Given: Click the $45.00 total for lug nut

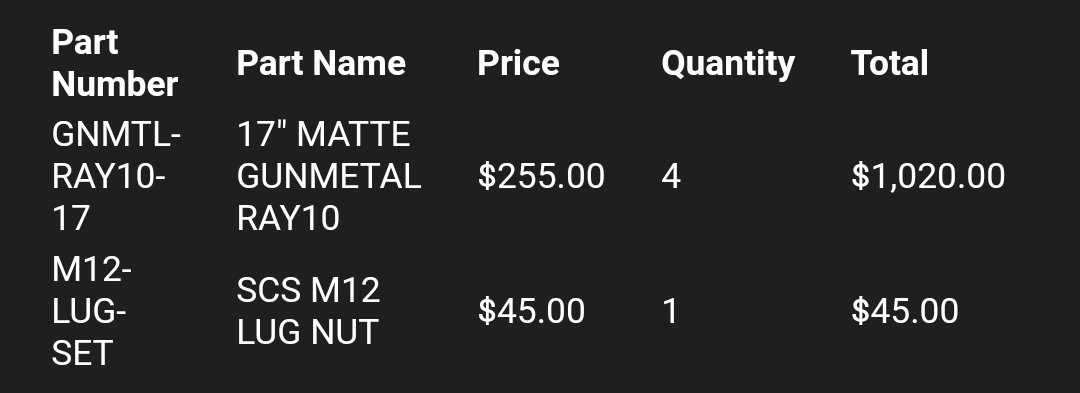Looking at the screenshot, I should 904,311.
